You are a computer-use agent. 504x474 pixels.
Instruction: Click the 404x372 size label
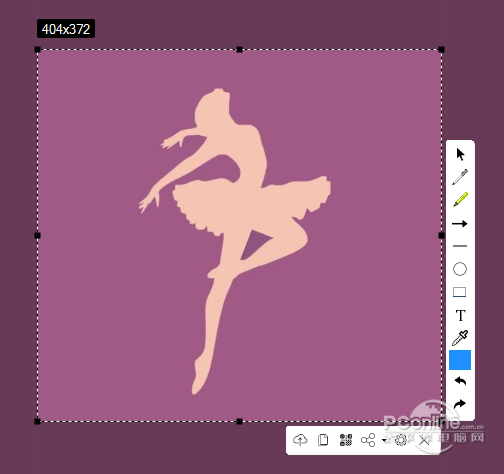coord(66,29)
